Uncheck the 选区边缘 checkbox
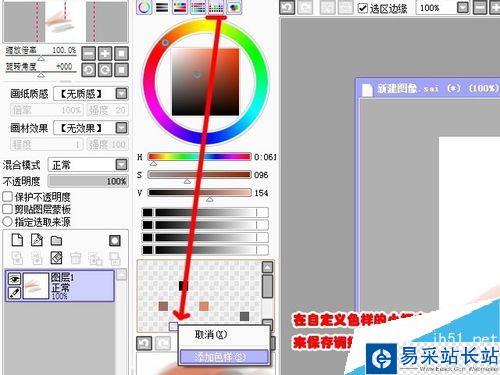The image size is (500, 375). (x=363, y=8)
